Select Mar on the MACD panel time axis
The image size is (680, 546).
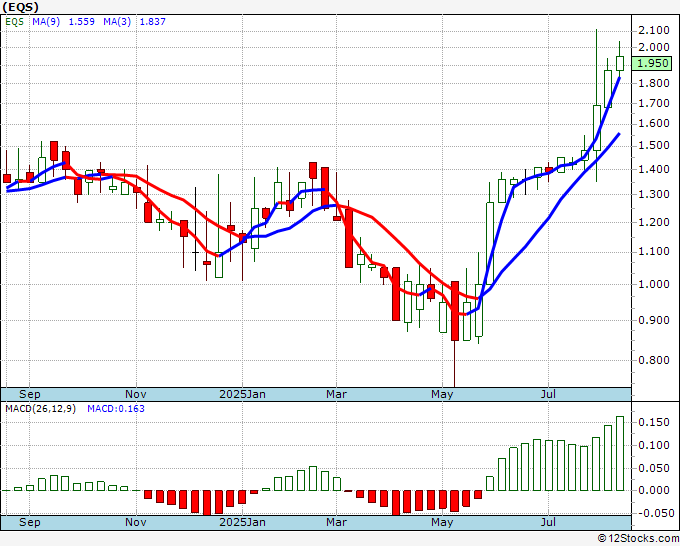pos(337,522)
